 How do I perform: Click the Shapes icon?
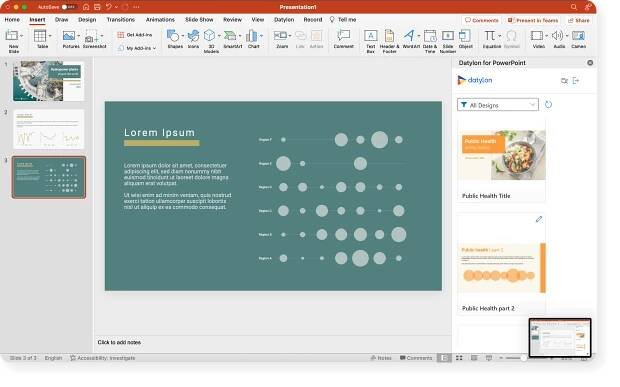pyautogui.click(x=173, y=36)
